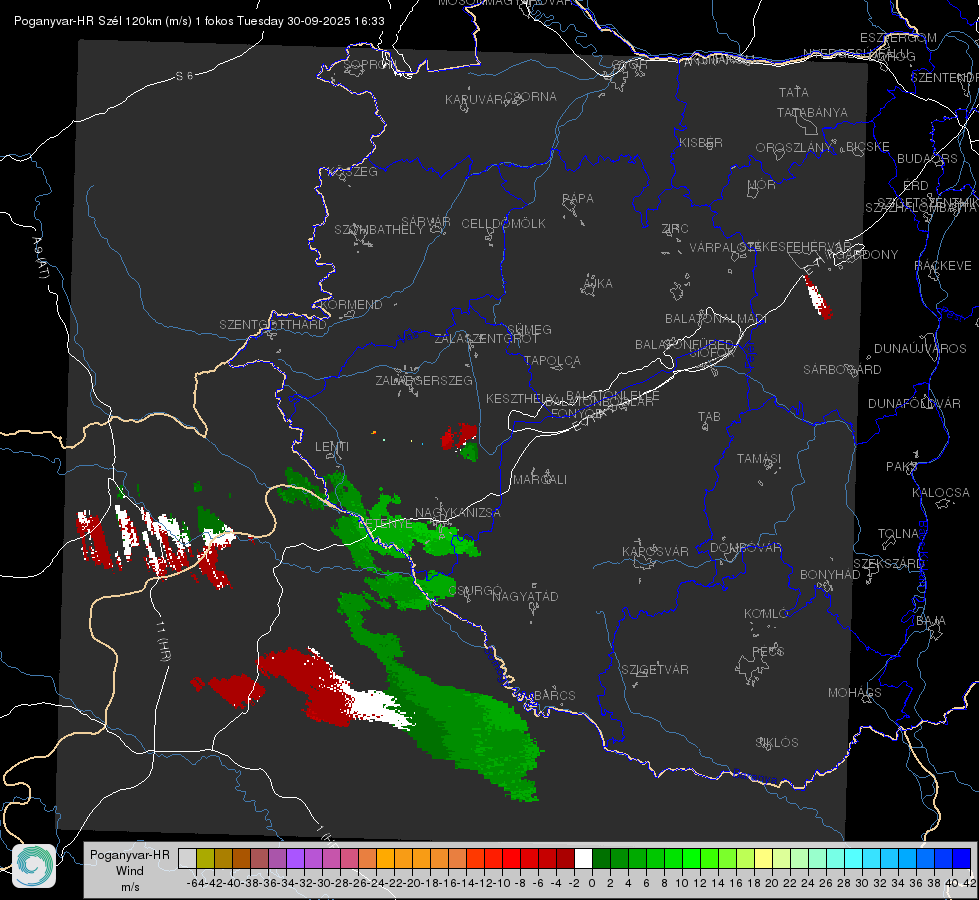Viewport: 979px width, 900px height.
Task: Select the TAB town label
Action: (x=709, y=417)
